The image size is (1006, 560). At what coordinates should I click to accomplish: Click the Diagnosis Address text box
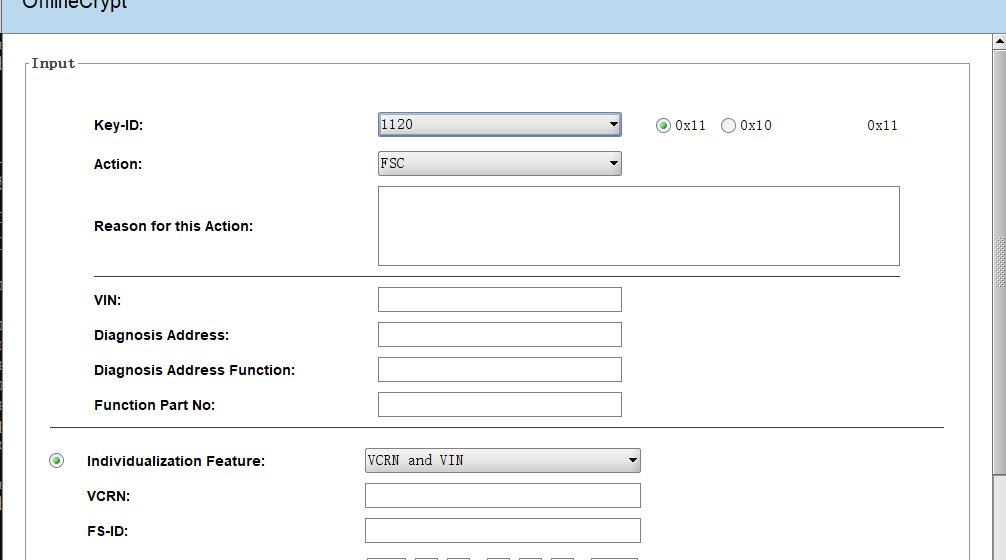pos(499,335)
